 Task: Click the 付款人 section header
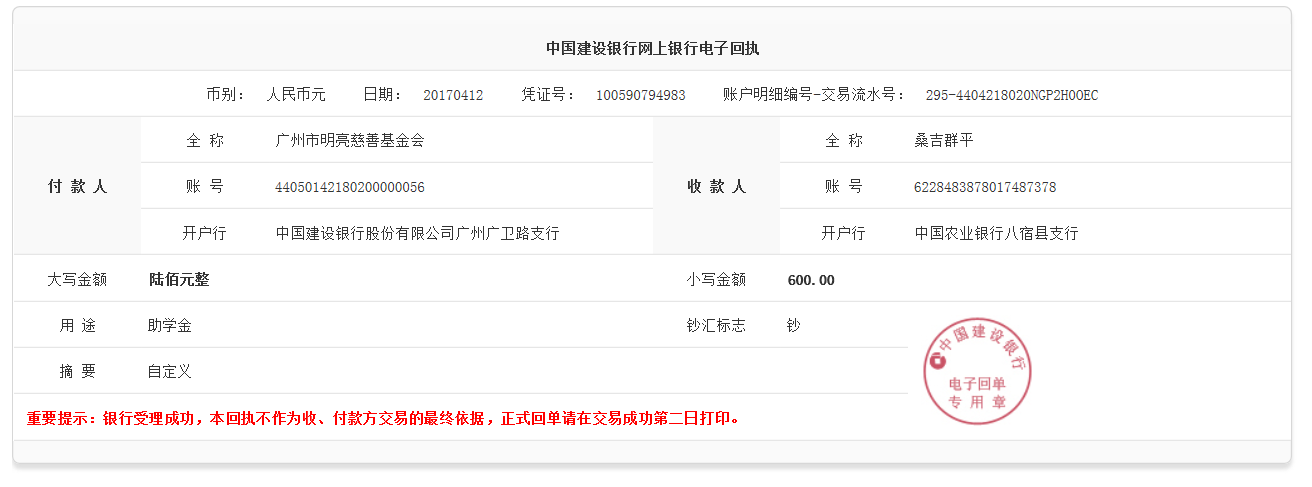(77, 187)
